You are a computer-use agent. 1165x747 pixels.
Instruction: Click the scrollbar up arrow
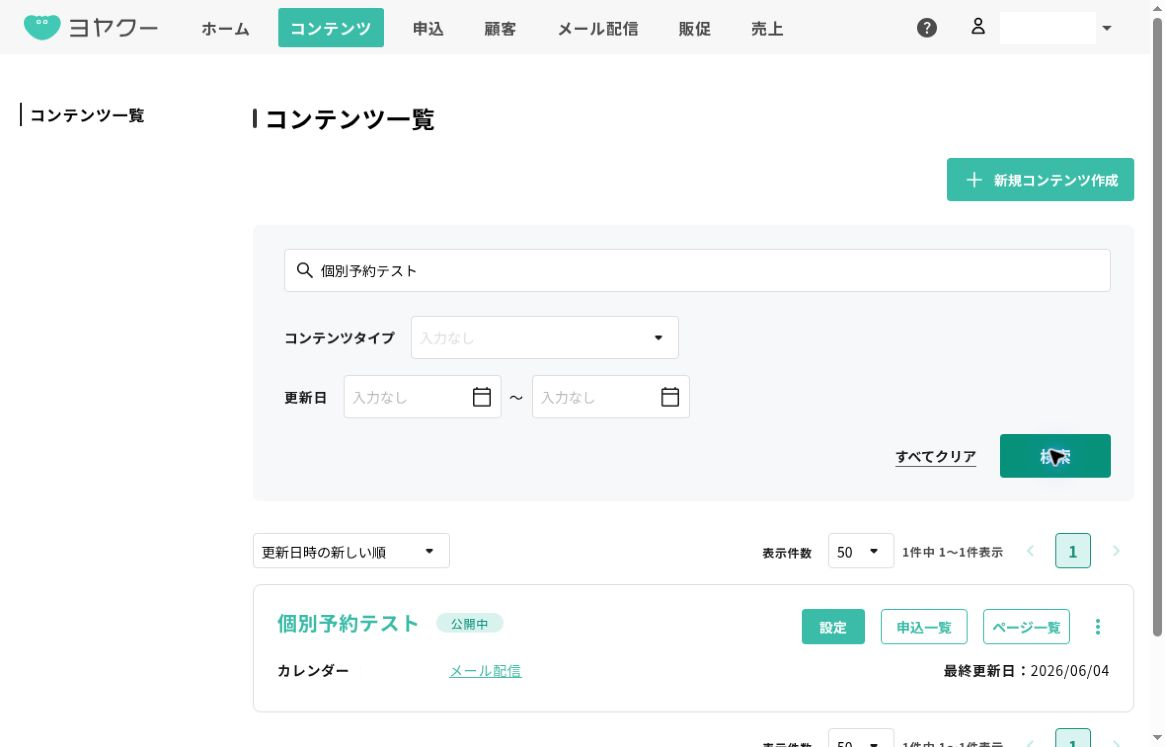(x=1157, y=7)
